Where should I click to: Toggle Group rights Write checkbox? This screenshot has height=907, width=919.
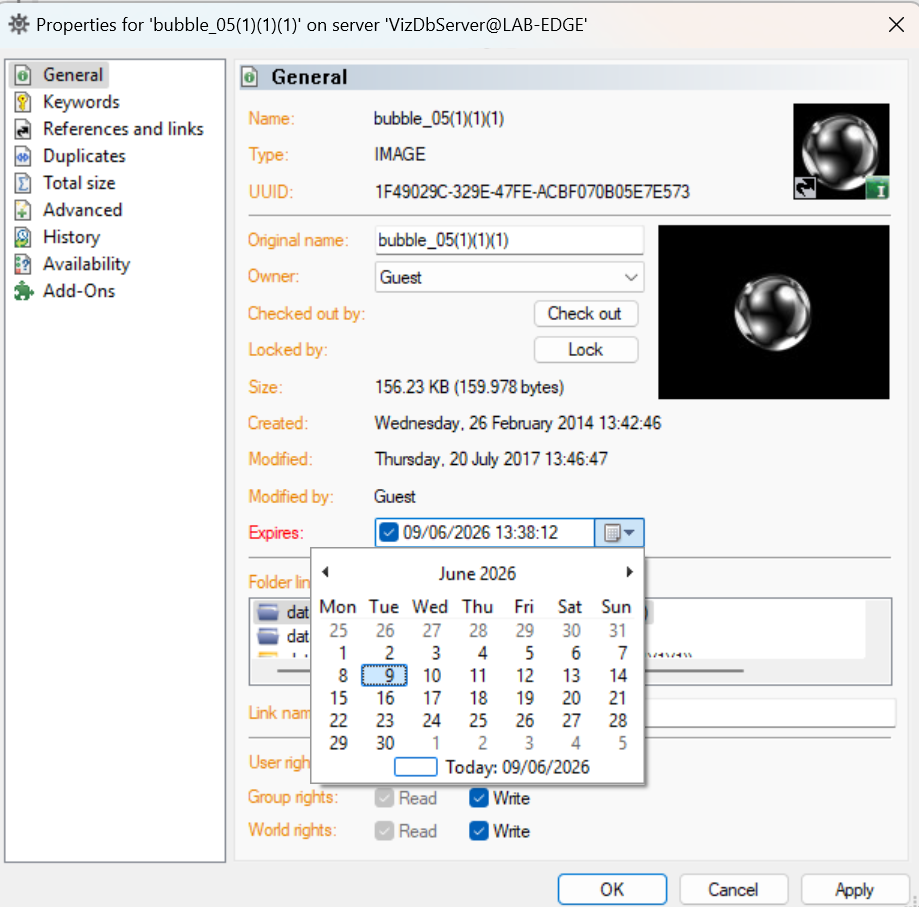tap(479, 798)
